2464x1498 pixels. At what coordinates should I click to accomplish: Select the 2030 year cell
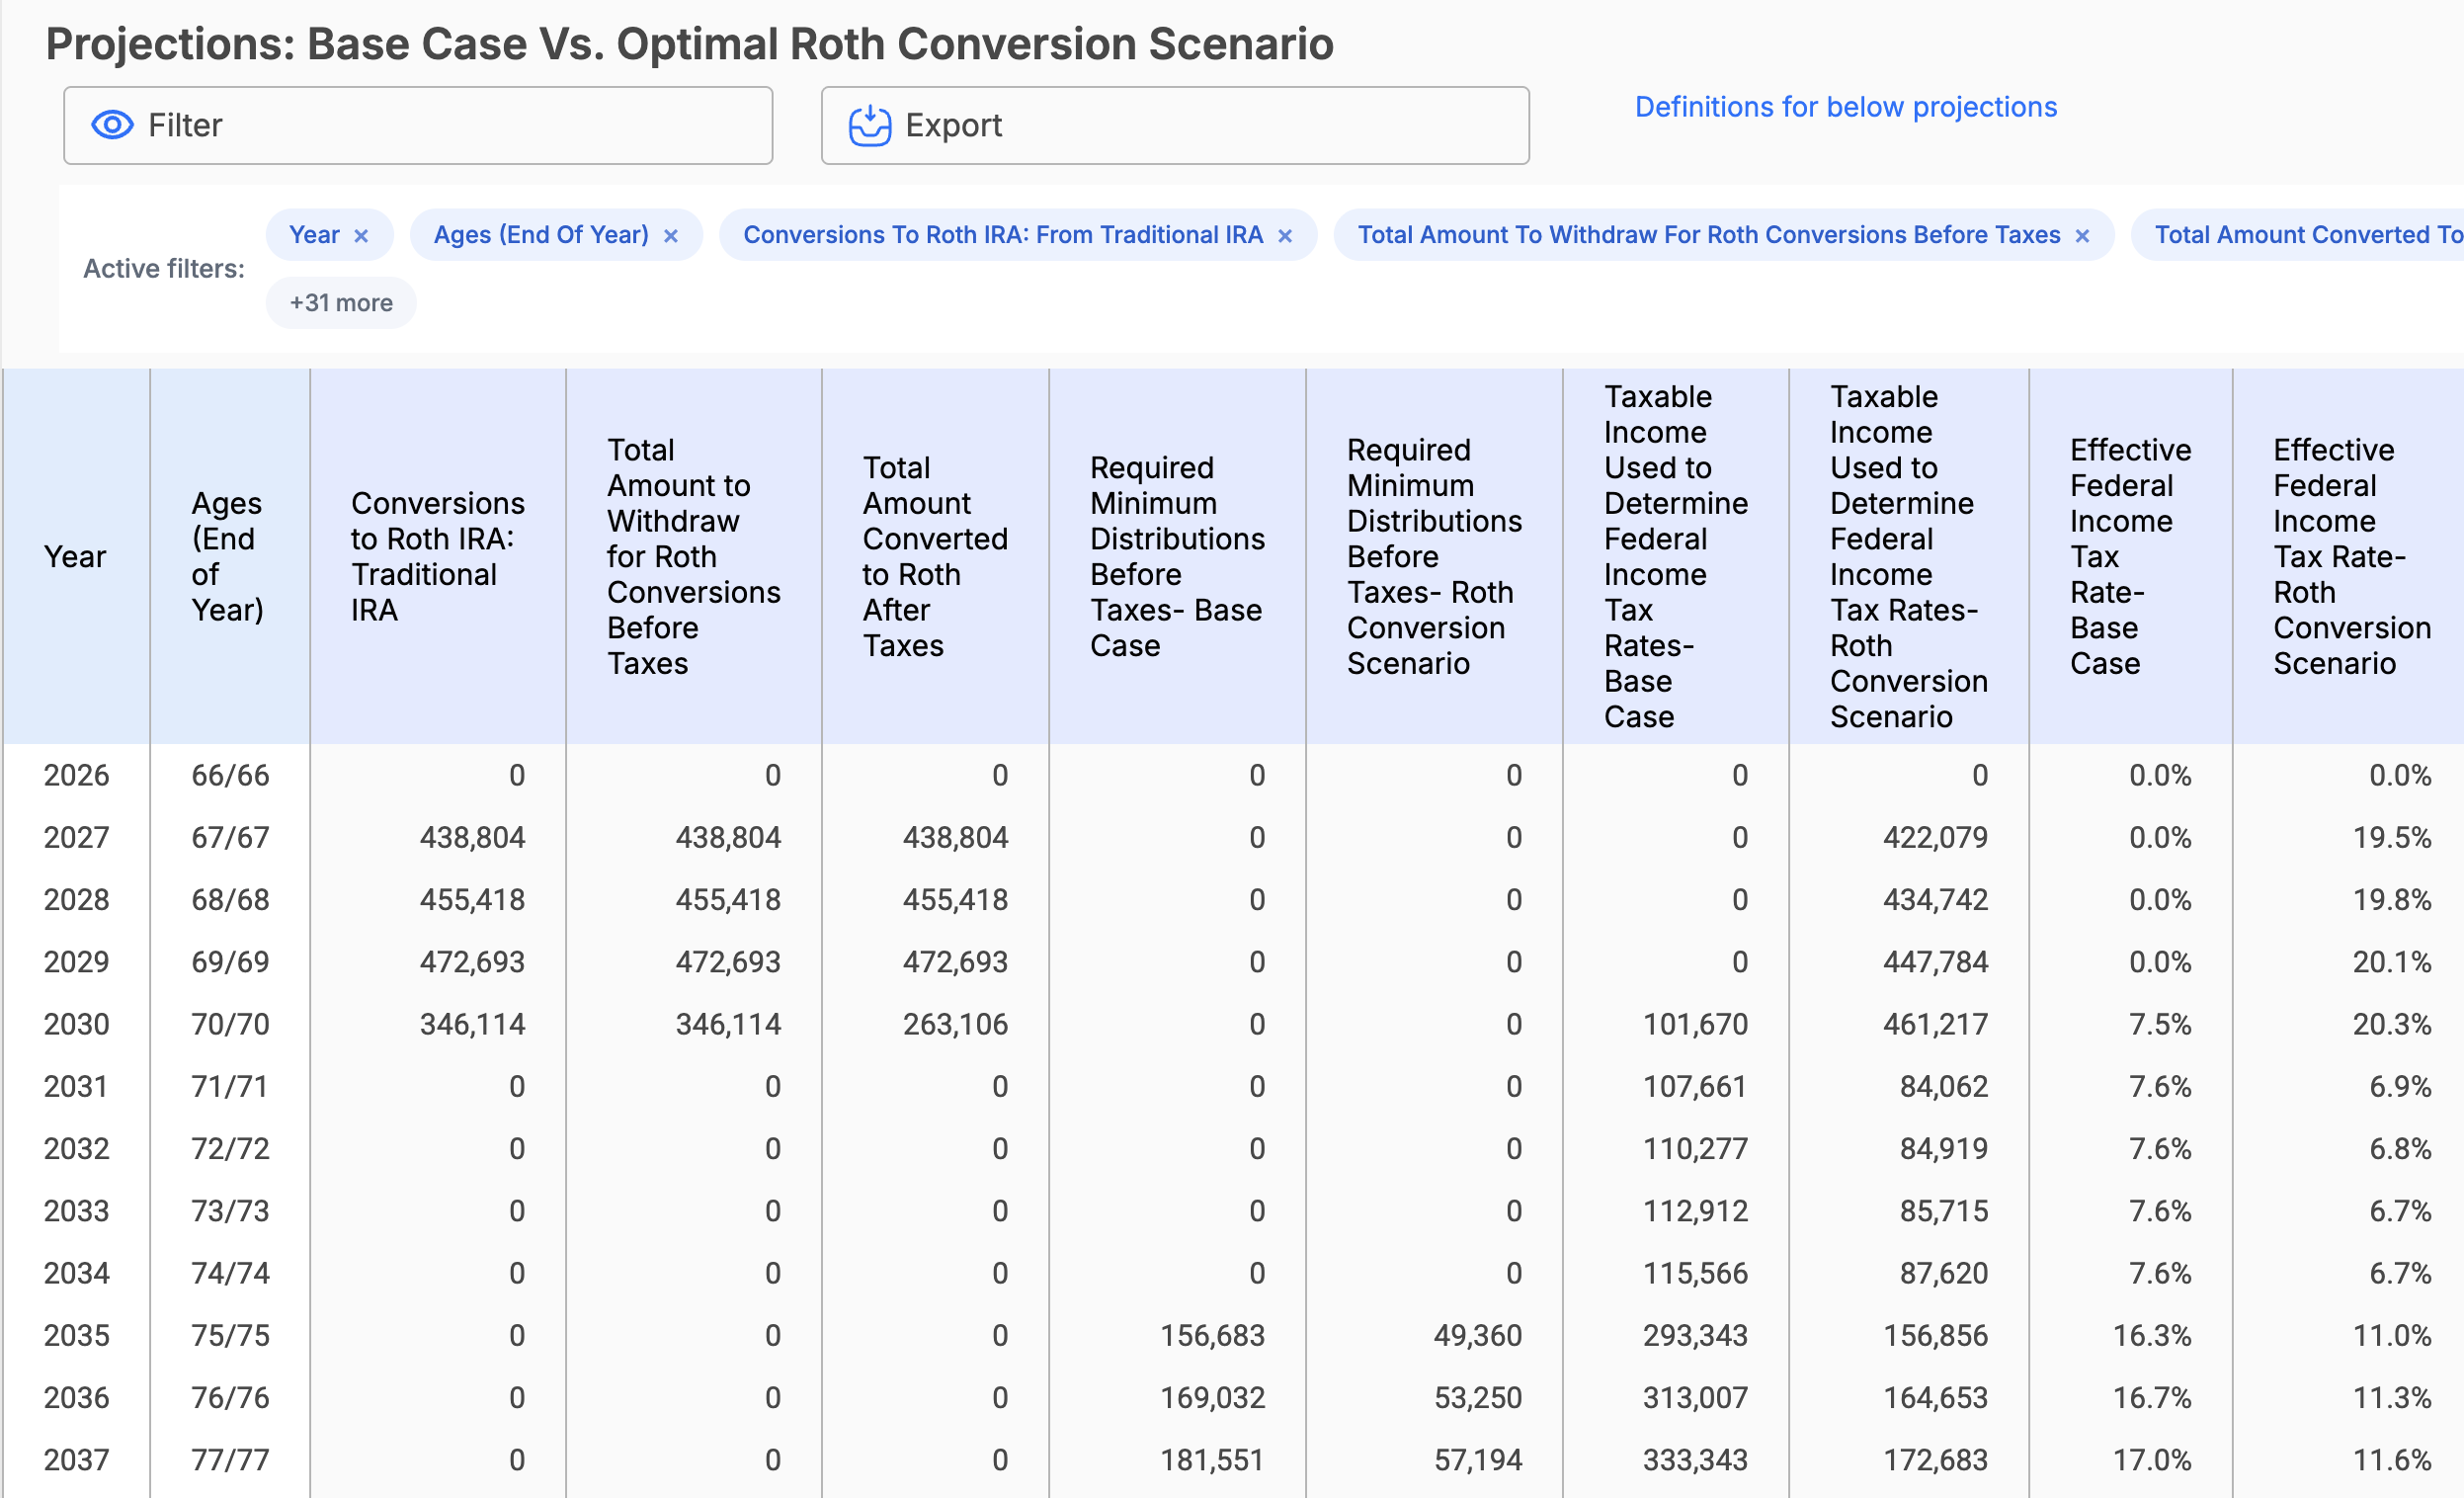76,1025
